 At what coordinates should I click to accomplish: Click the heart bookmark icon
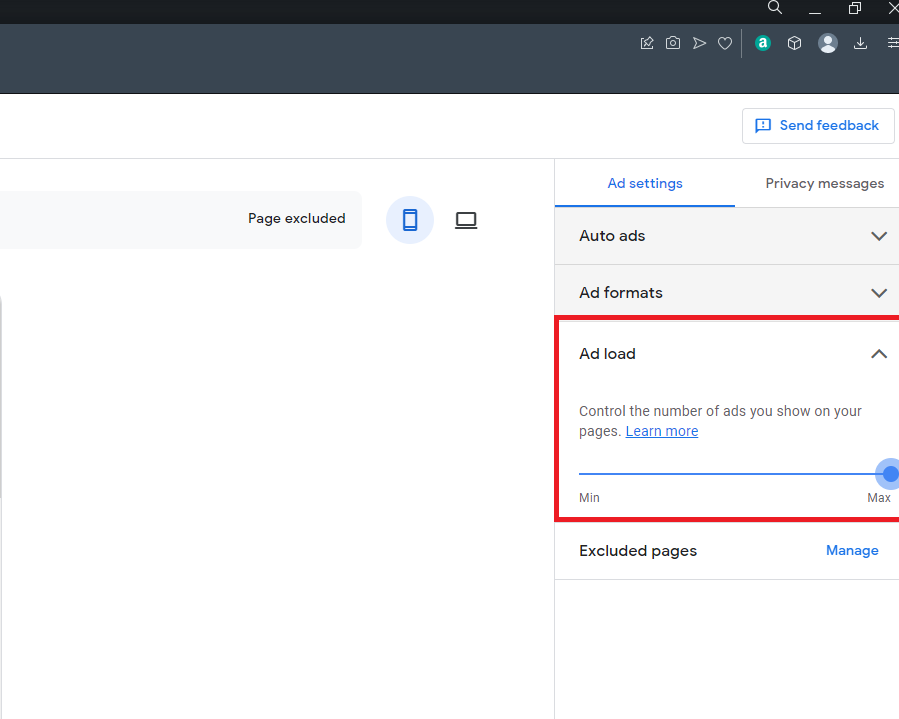(x=725, y=43)
